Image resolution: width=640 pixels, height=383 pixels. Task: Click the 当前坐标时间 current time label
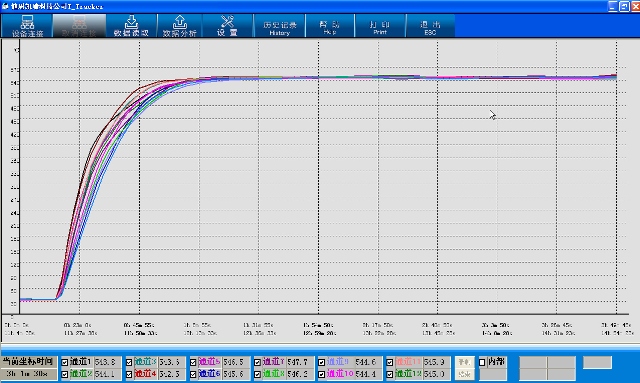pyautogui.click(x=28, y=362)
